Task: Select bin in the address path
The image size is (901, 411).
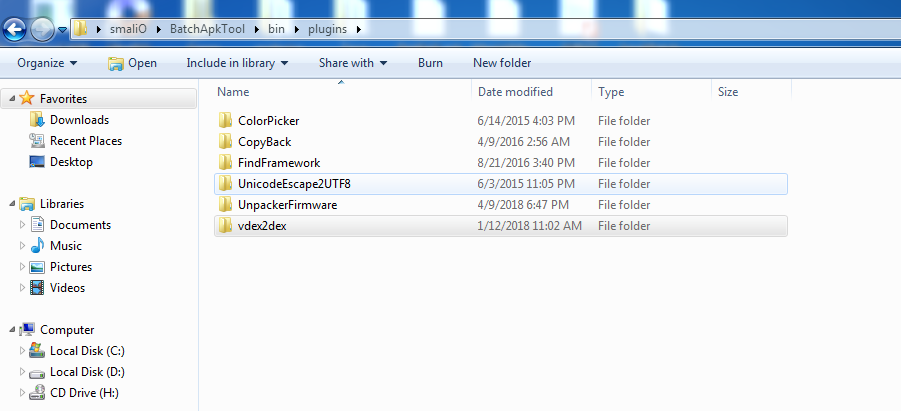Action: click(276, 29)
